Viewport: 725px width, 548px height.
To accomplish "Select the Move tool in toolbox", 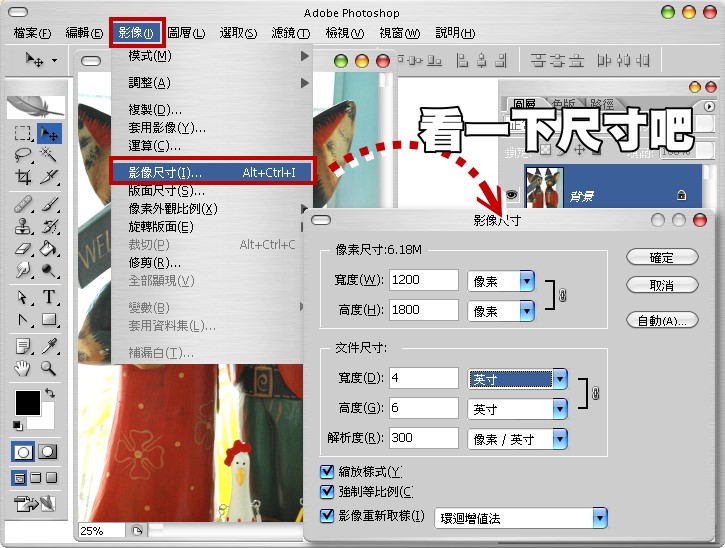I will click(x=49, y=133).
